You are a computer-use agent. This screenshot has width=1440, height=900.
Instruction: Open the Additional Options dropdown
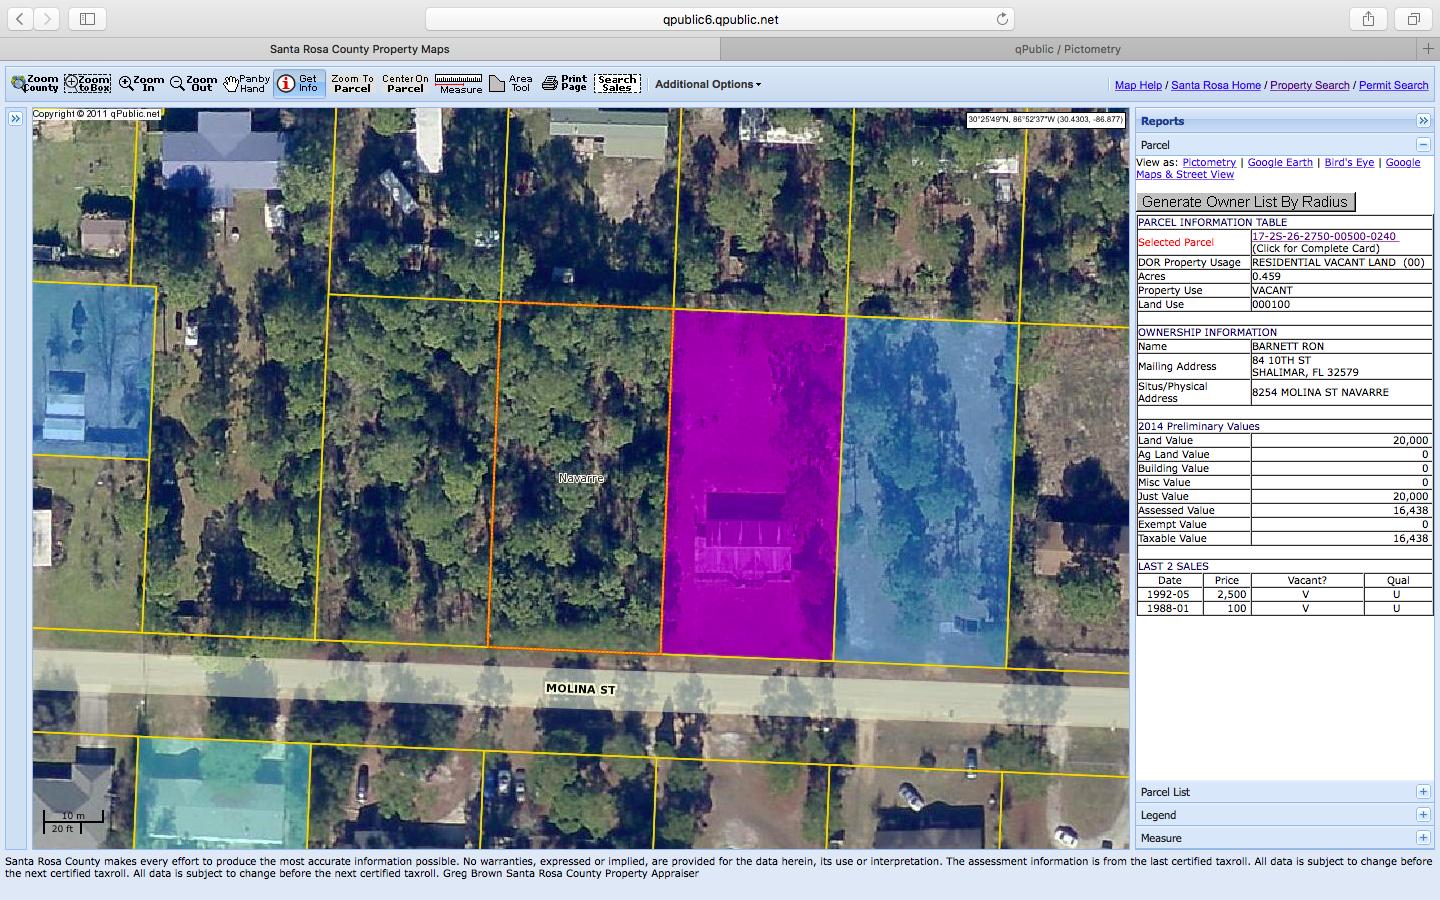707,84
